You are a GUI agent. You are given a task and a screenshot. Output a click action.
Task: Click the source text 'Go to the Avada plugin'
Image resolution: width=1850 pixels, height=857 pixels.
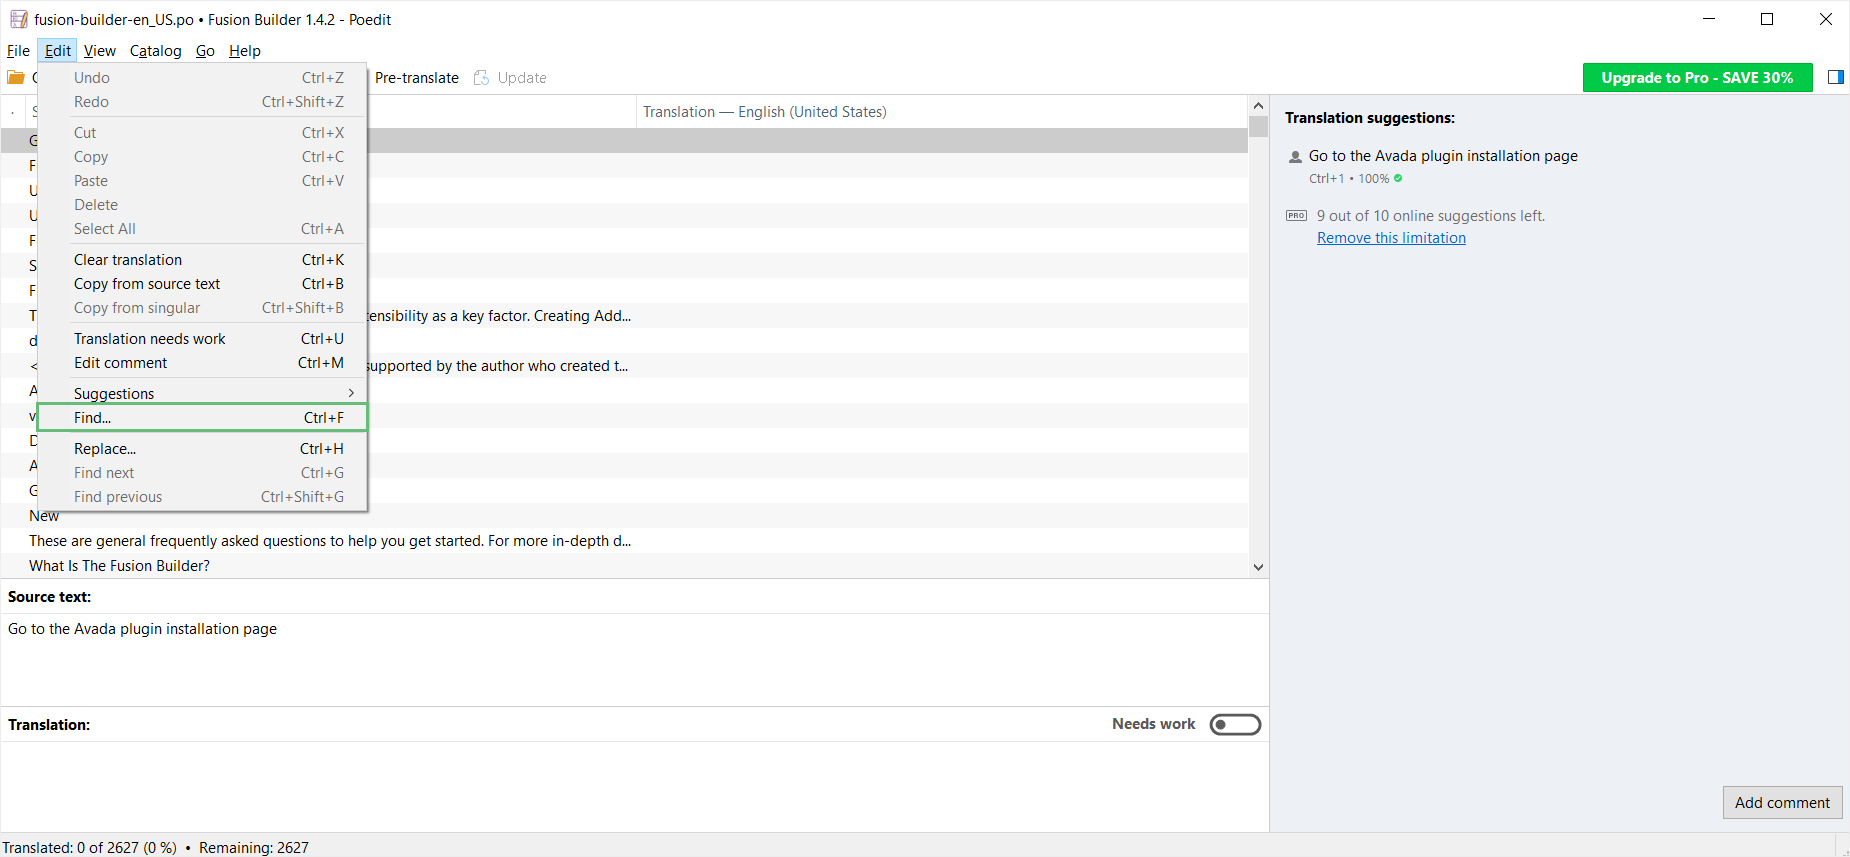142,628
